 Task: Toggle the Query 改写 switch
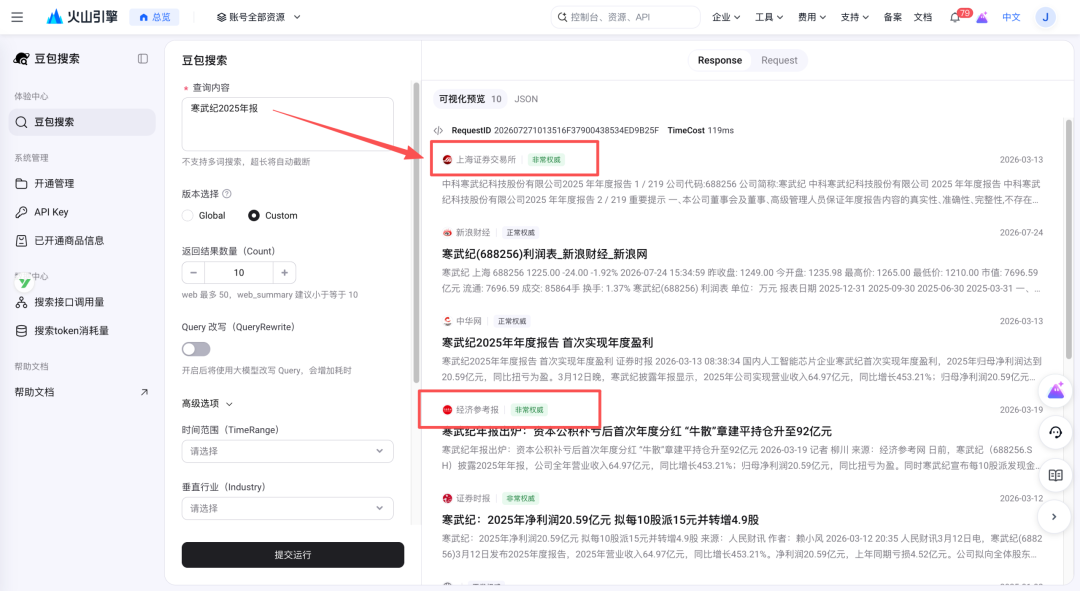(x=196, y=349)
